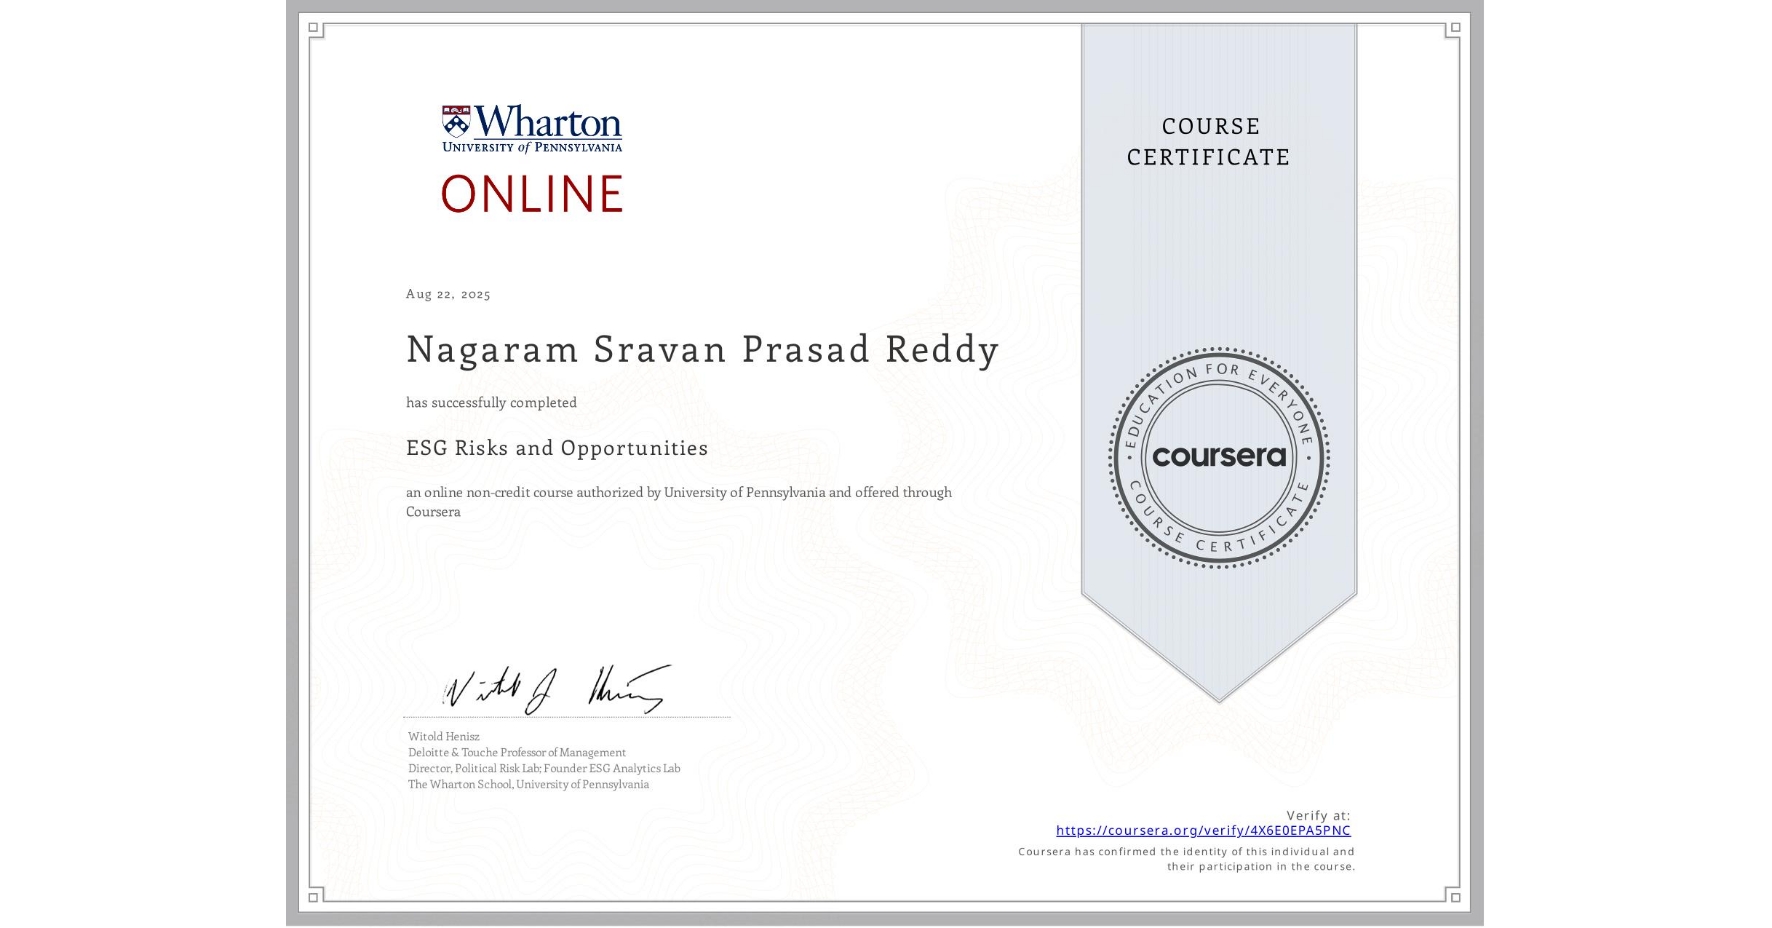Open the coursera.org verification link
Image resolution: width=1772 pixels, height=928 pixels.
pyautogui.click(x=1203, y=830)
